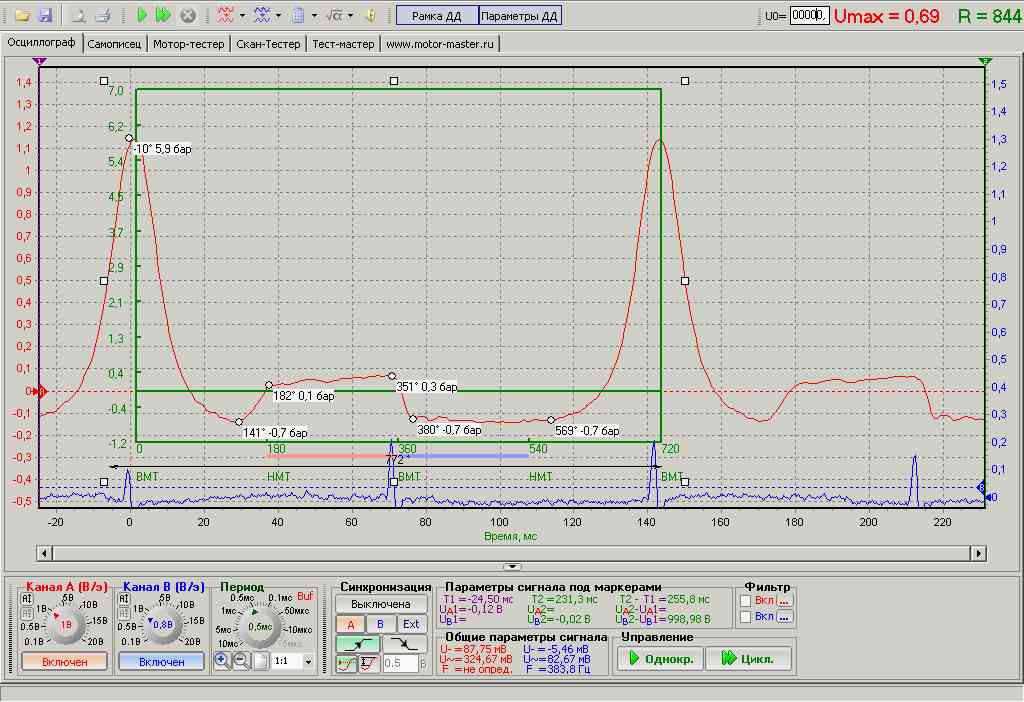Click the save floppy disk icon
This screenshot has width=1024, height=702.
pos(44,16)
